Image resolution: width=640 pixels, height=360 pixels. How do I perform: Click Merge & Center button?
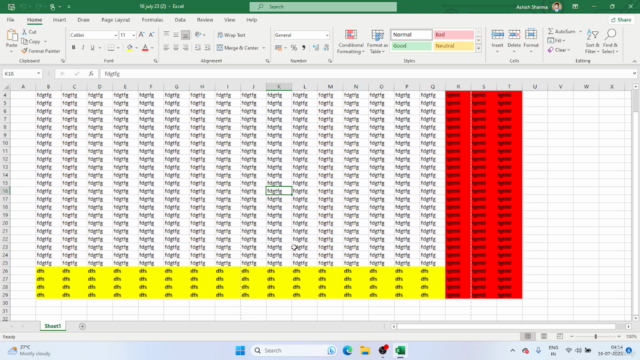(238, 48)
